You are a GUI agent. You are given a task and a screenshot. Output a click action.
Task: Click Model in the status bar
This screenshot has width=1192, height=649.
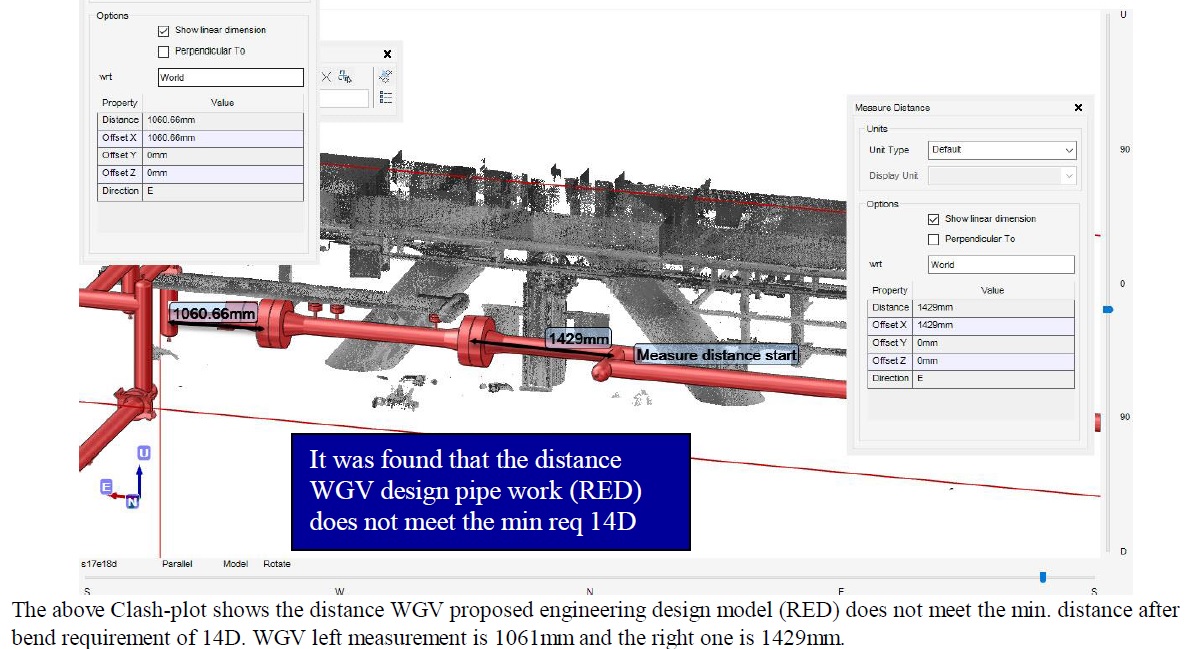tap(235, 564)
